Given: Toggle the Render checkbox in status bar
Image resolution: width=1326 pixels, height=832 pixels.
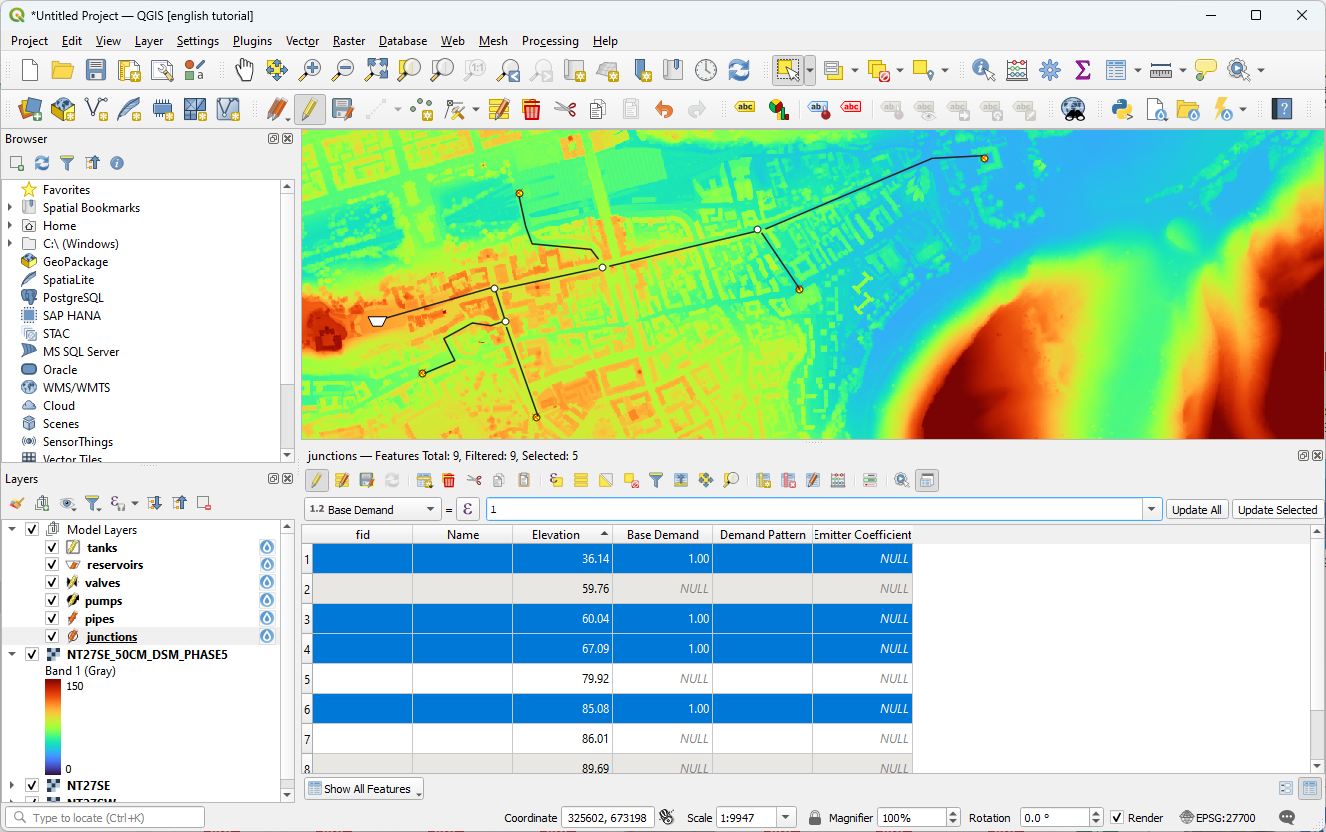Looking at the screenshot, I should coord(1118,818).
